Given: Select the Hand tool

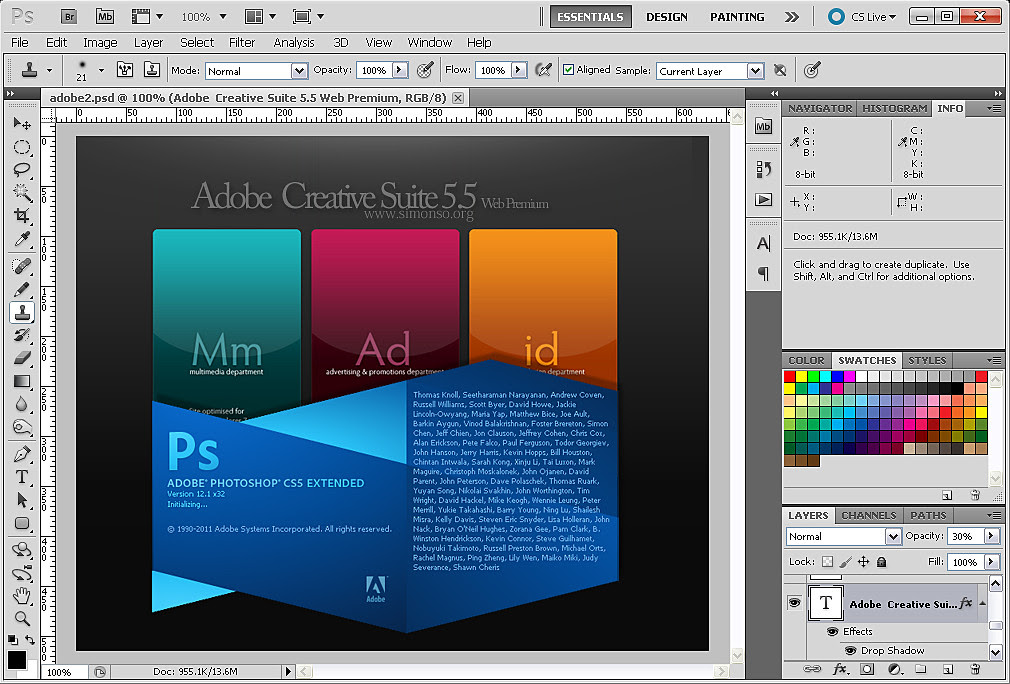Looking at the screenshot, I should click(x=22, y=594).
